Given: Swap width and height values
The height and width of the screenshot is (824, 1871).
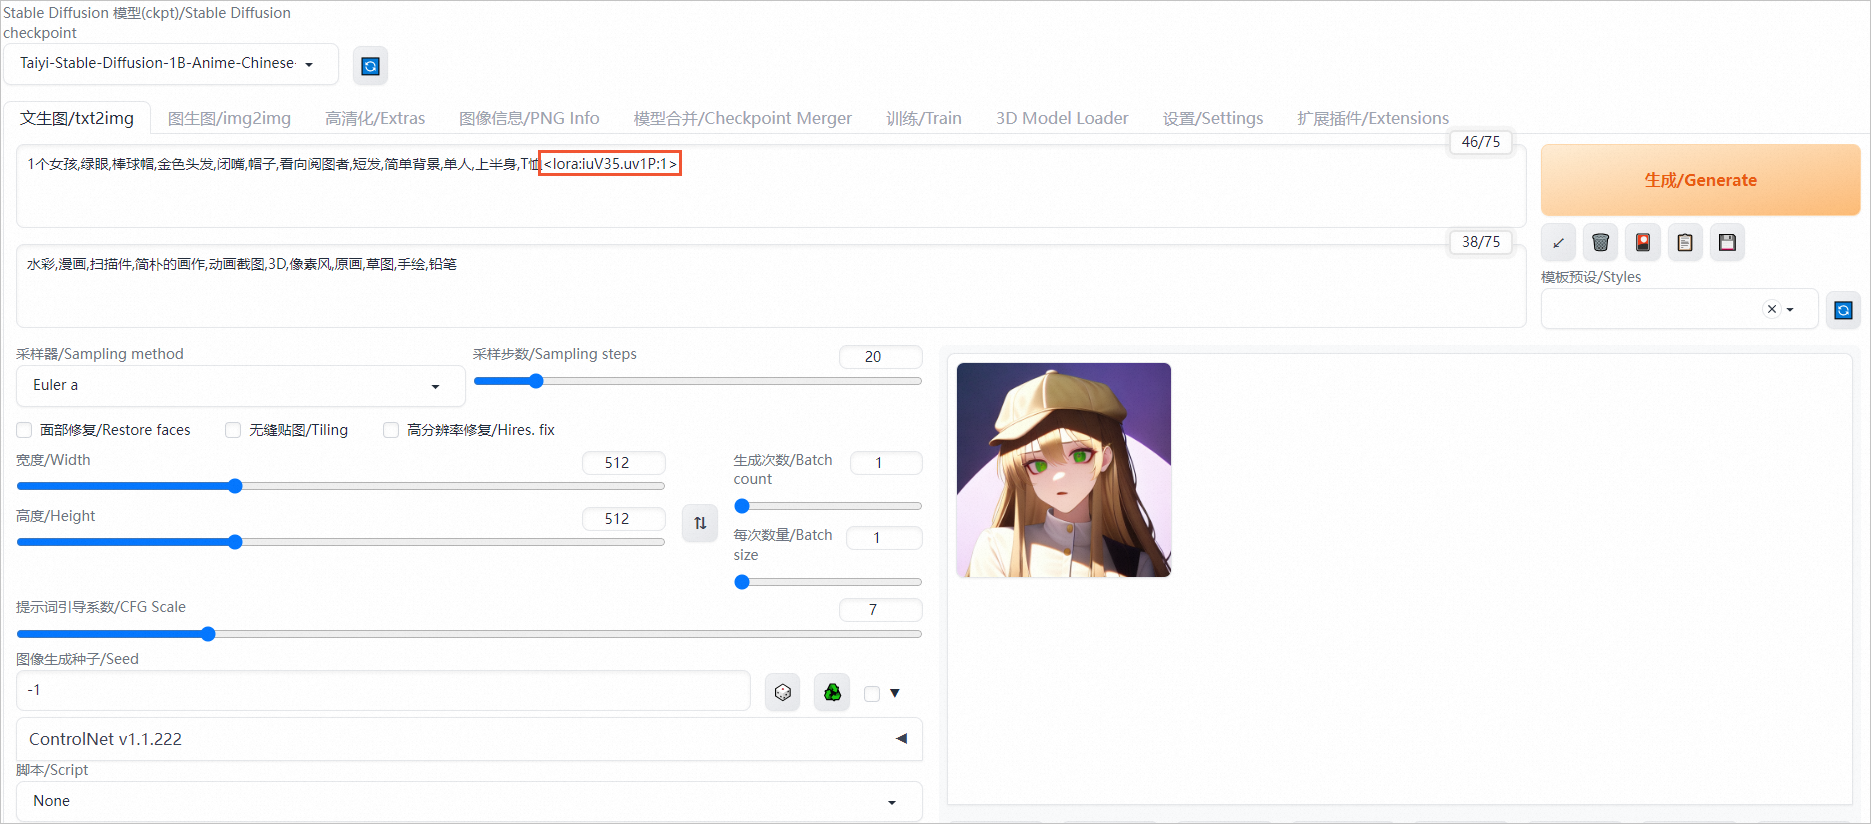Looking at the screenshot, I should click(x=700, y=523).
